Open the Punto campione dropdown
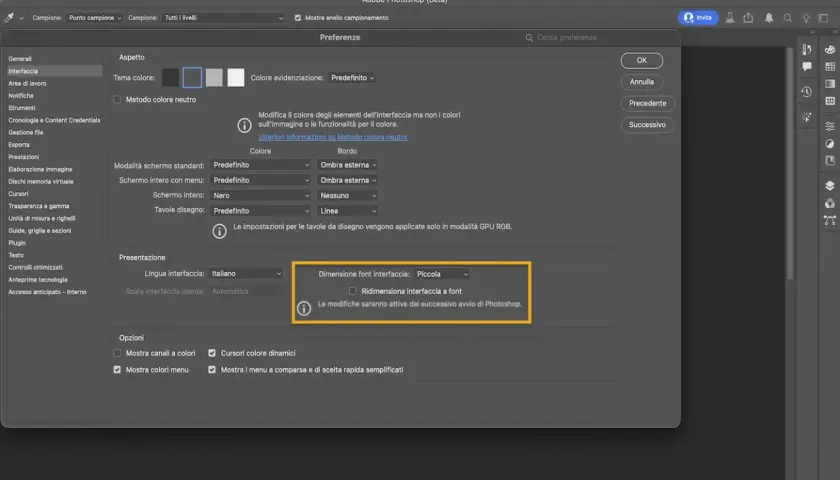This screenshot has height=480, width=840. coord(95,18)
